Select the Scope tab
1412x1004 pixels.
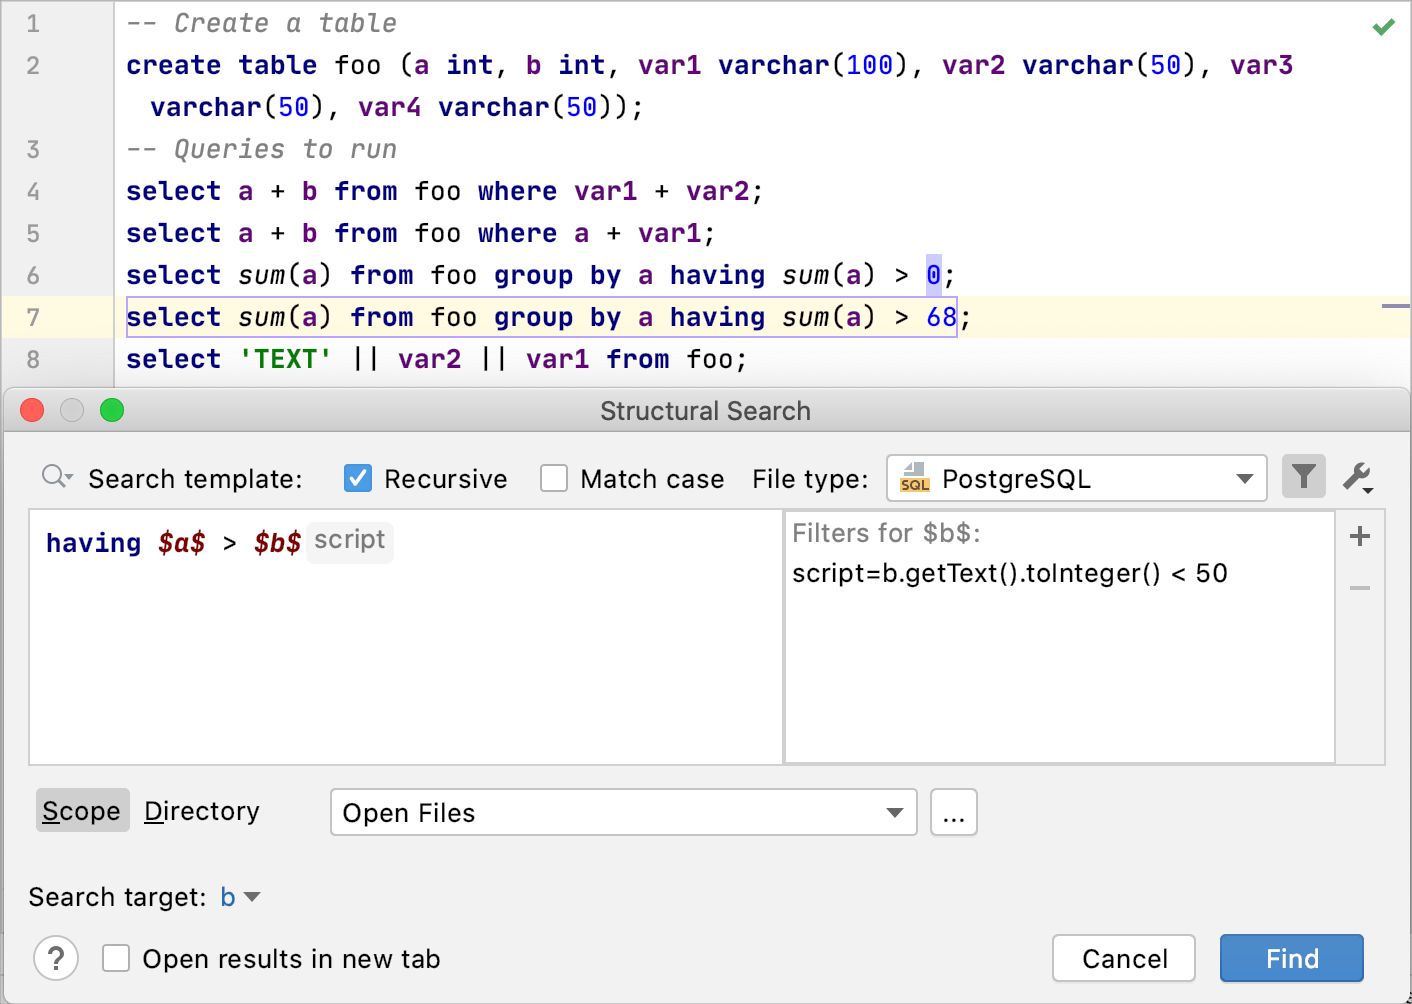[x=81, y=811]
